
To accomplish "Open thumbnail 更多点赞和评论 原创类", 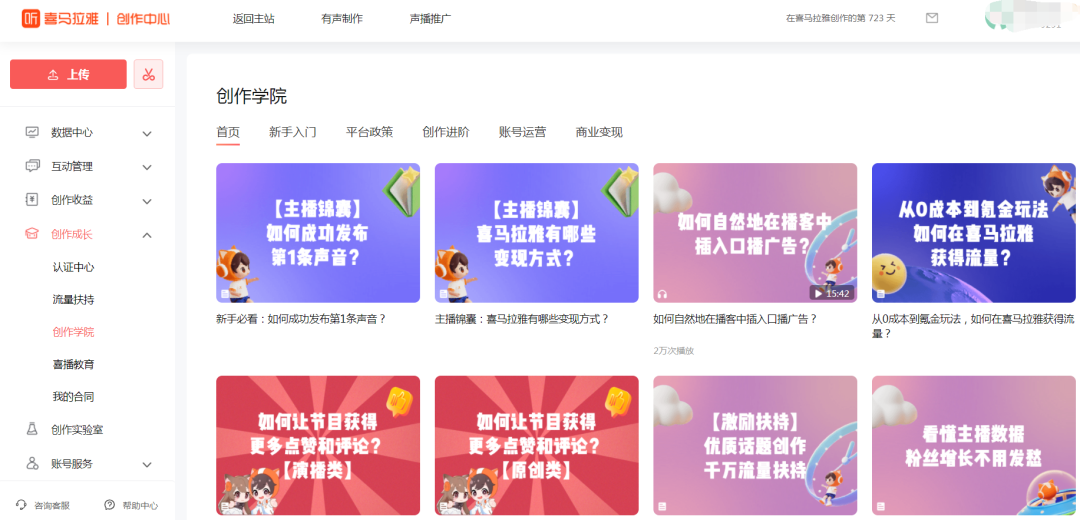I will point(537,446).
